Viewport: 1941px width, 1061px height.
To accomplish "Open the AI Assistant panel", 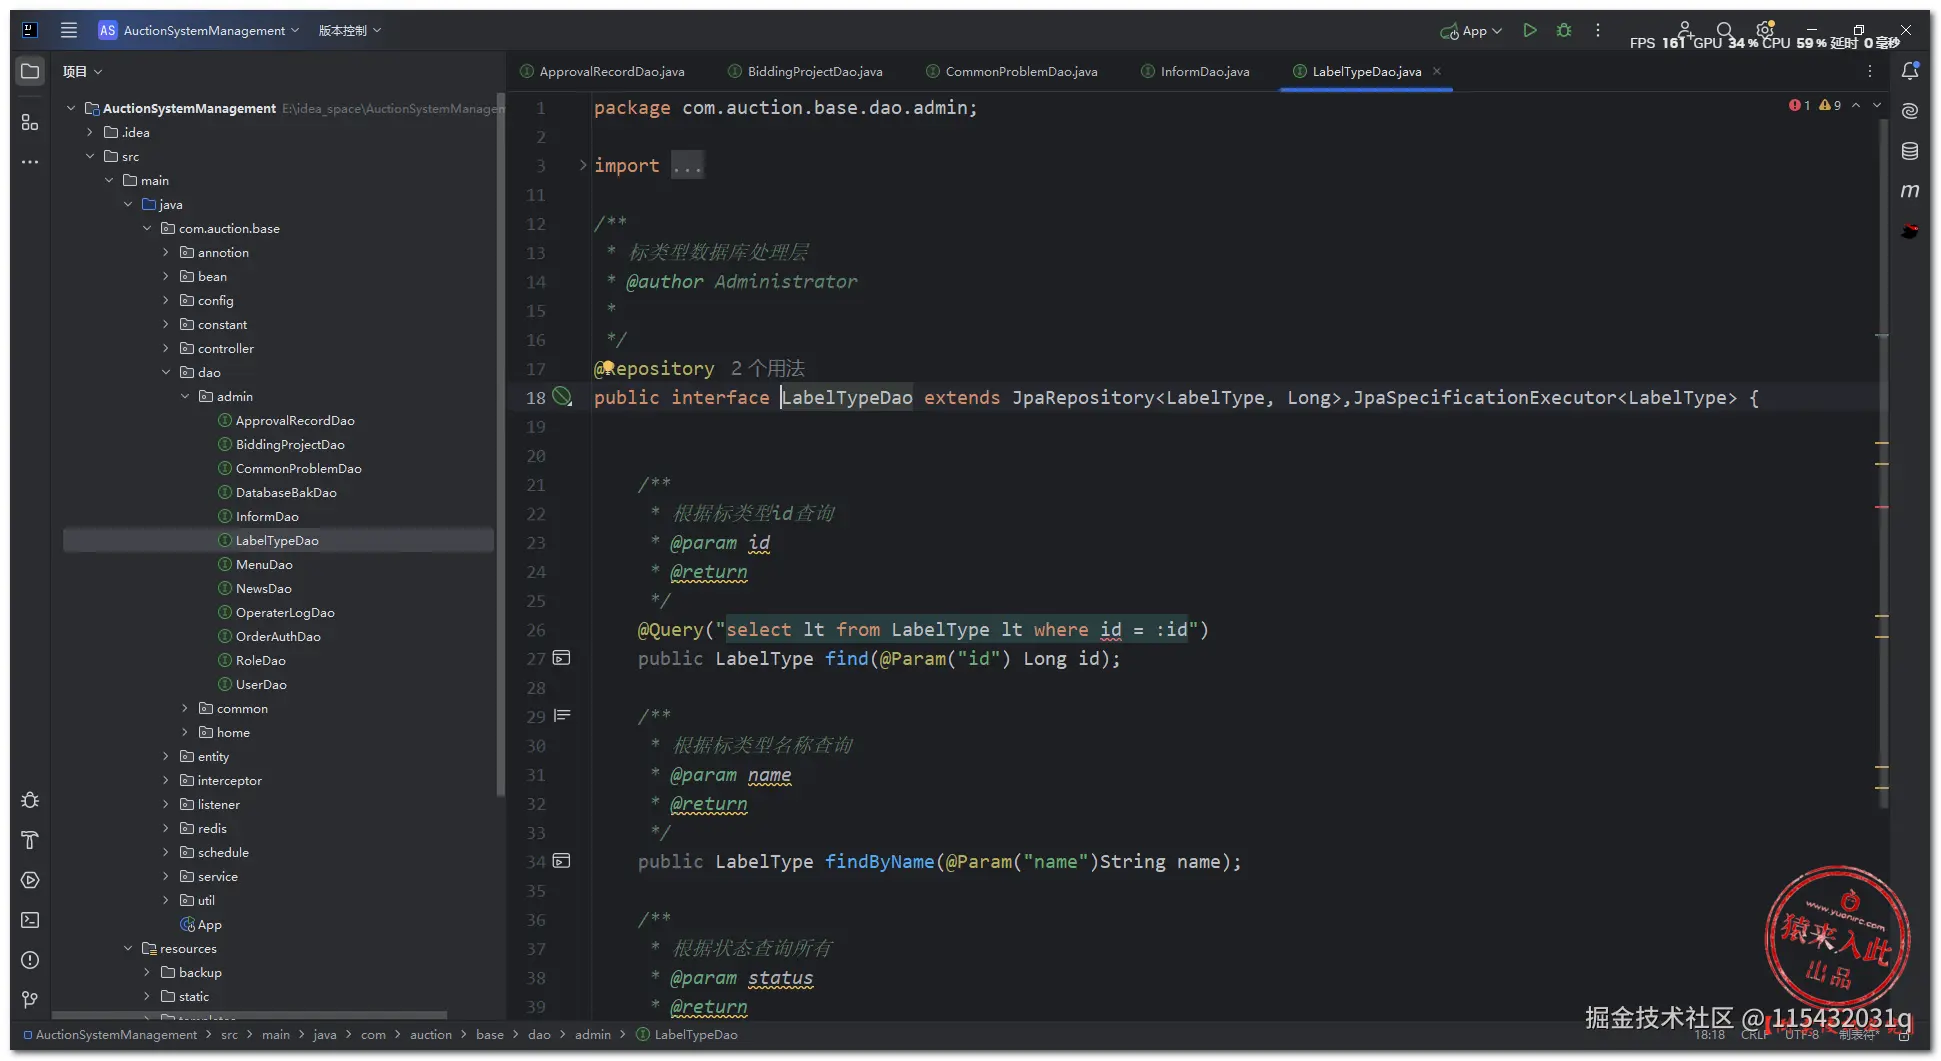I will point(1910,111).
